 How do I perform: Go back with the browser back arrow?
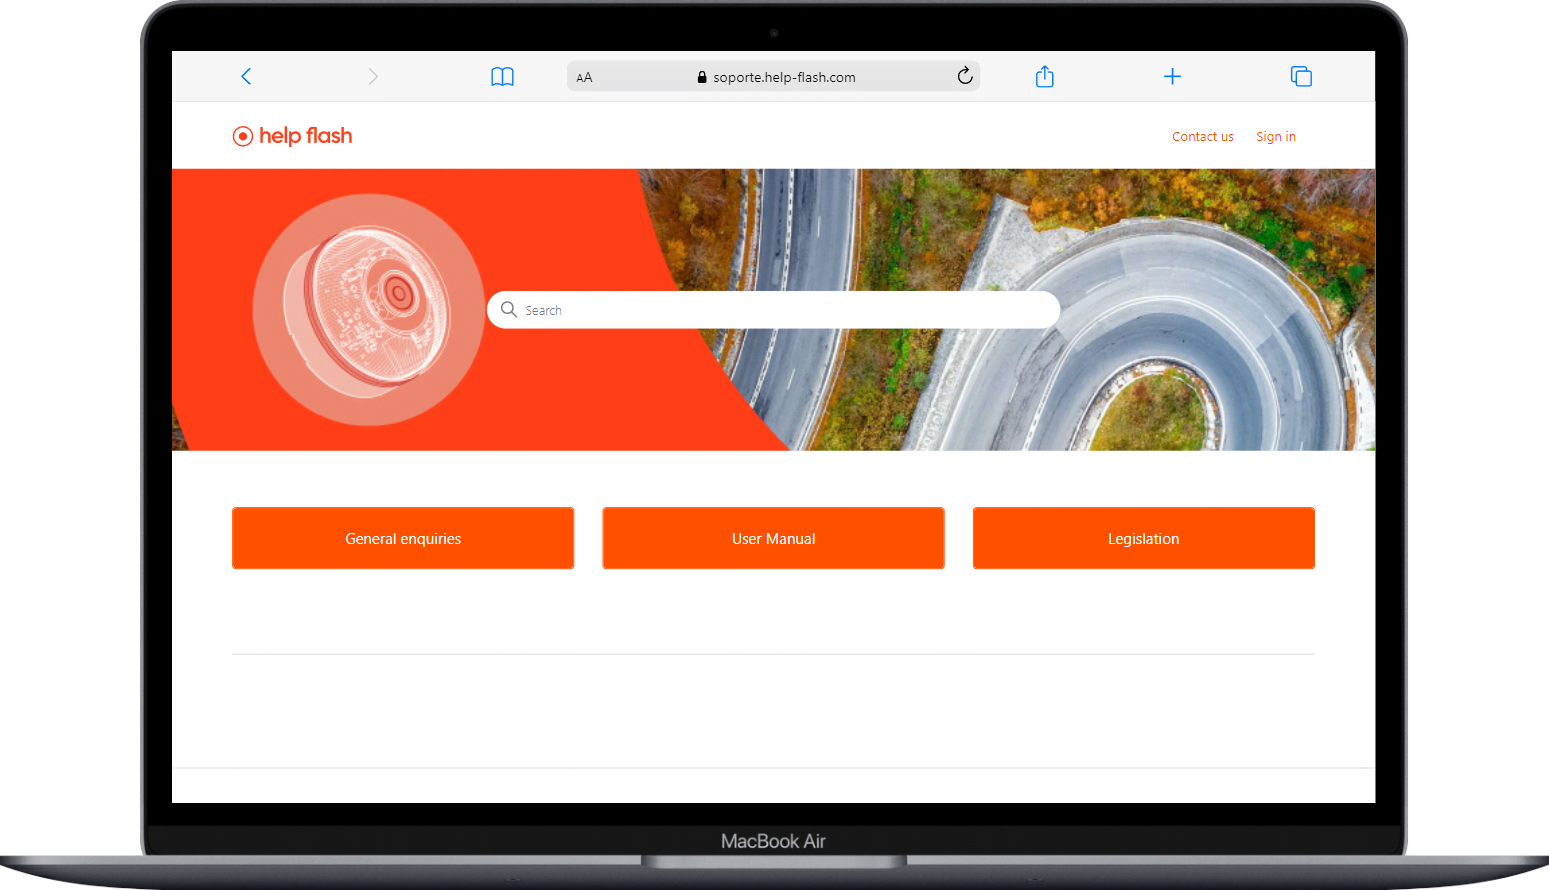[x=246, y=76]
